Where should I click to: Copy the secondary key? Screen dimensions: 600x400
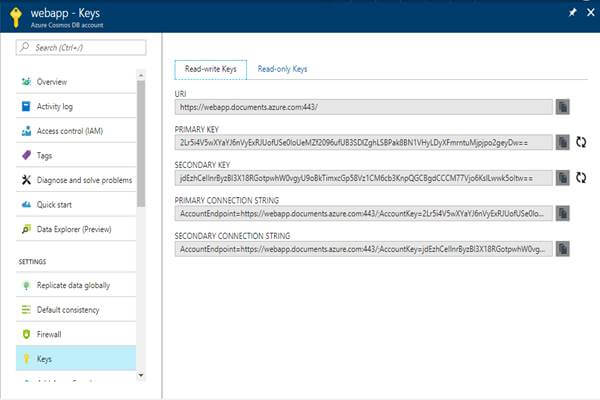(562, 178)
